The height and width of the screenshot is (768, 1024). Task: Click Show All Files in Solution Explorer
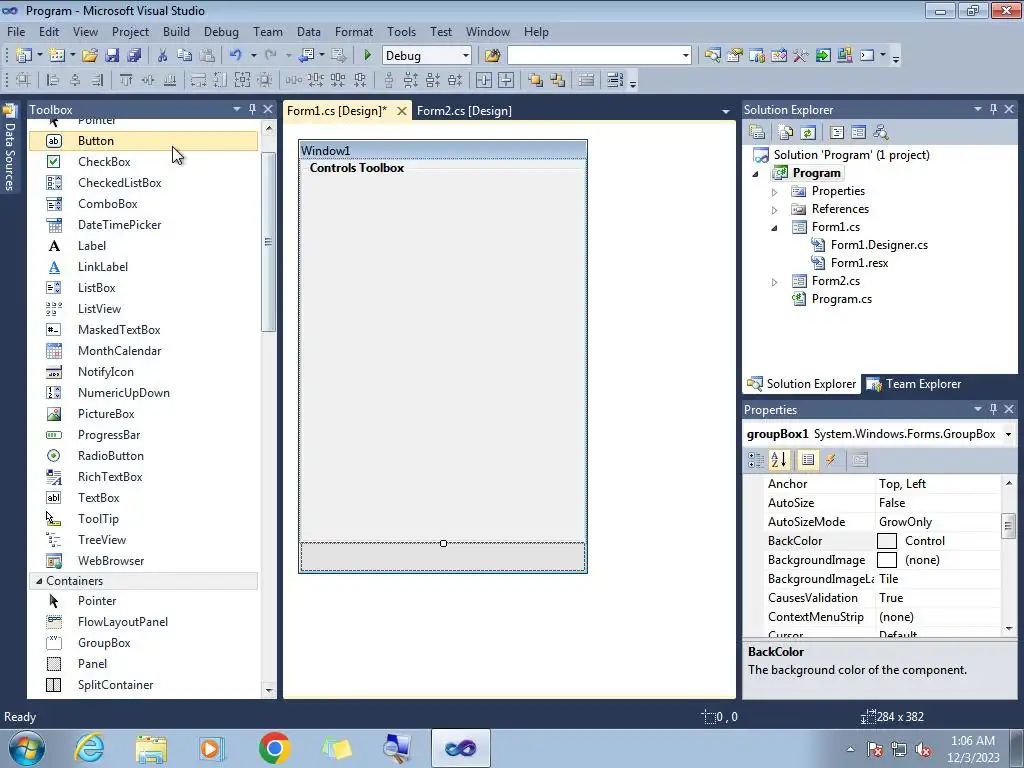(786, 133)
